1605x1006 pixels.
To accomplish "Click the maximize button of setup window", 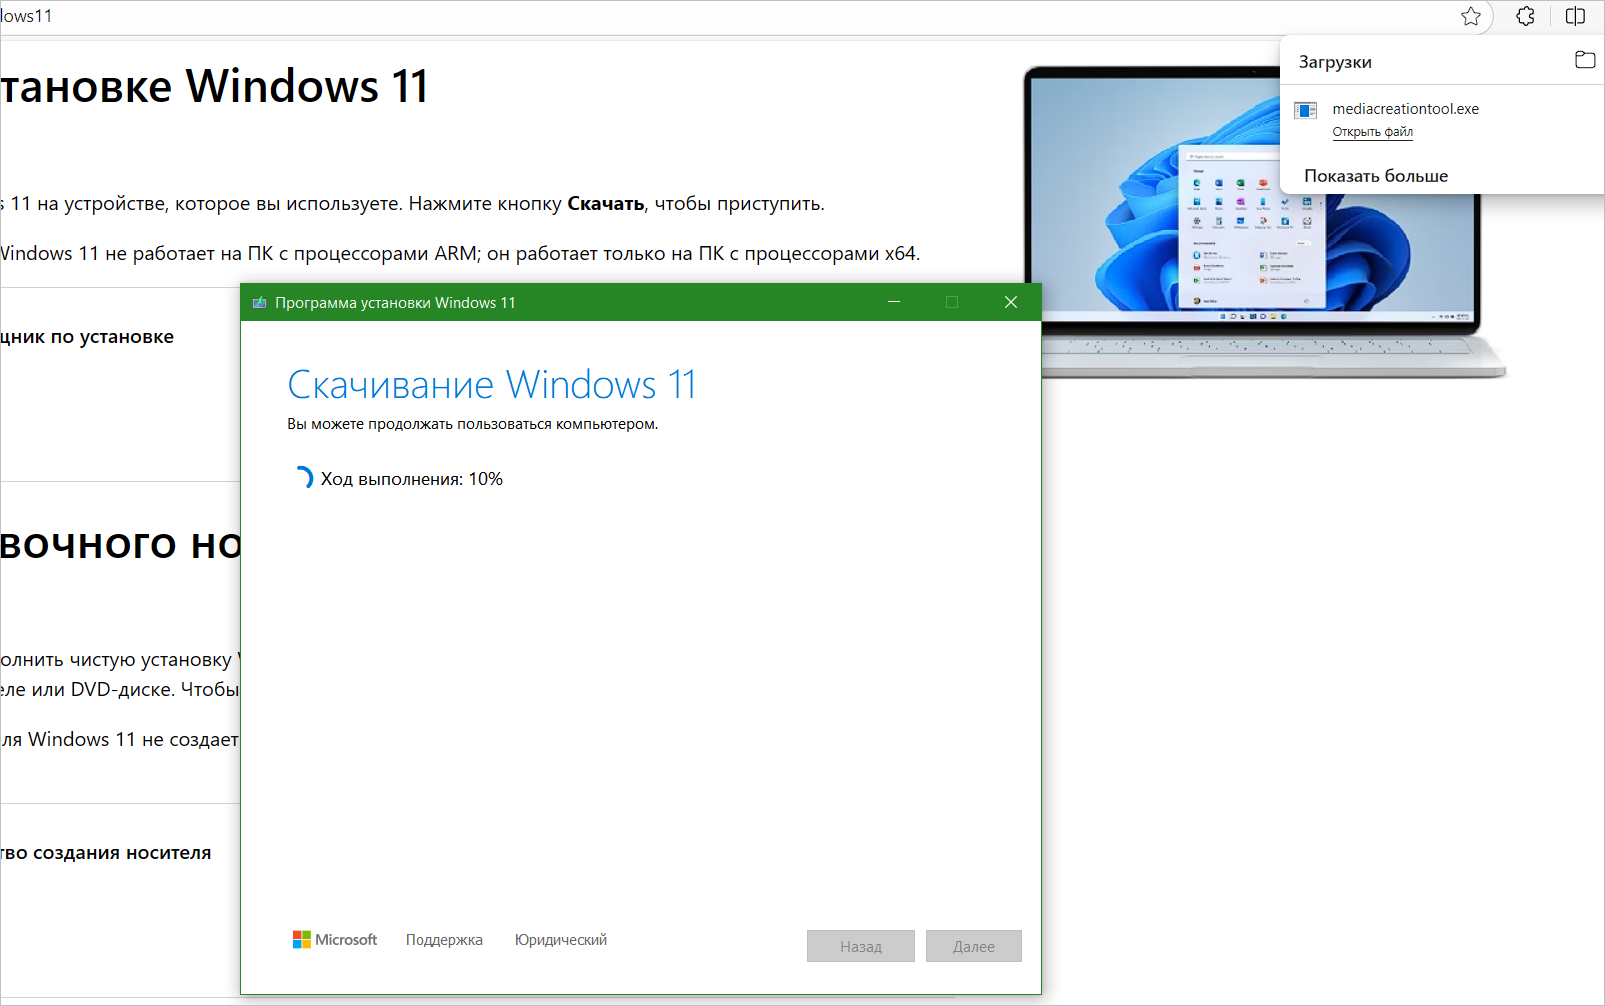I will pos(952,302).
